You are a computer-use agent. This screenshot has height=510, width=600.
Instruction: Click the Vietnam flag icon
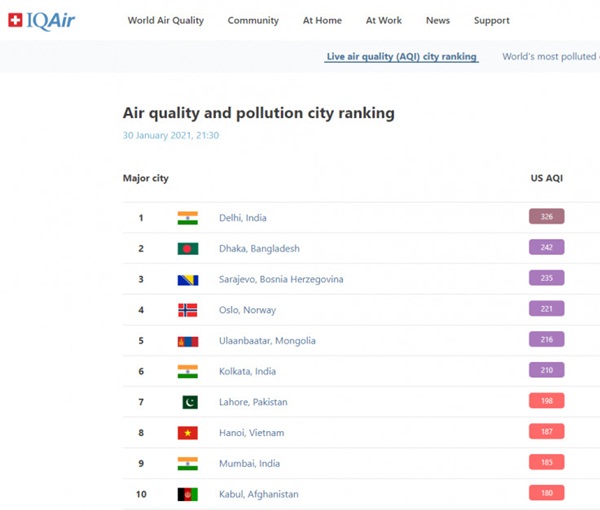(187, 433)
